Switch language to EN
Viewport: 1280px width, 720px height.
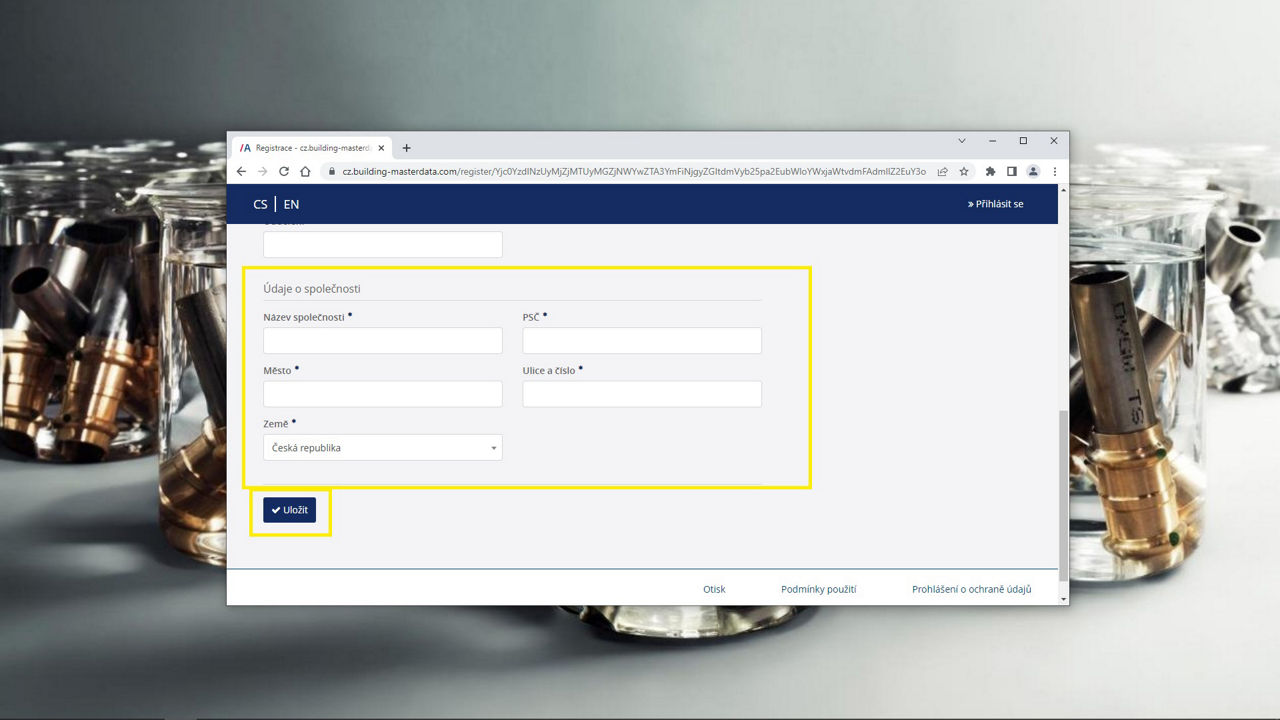(x=291, y=204)
